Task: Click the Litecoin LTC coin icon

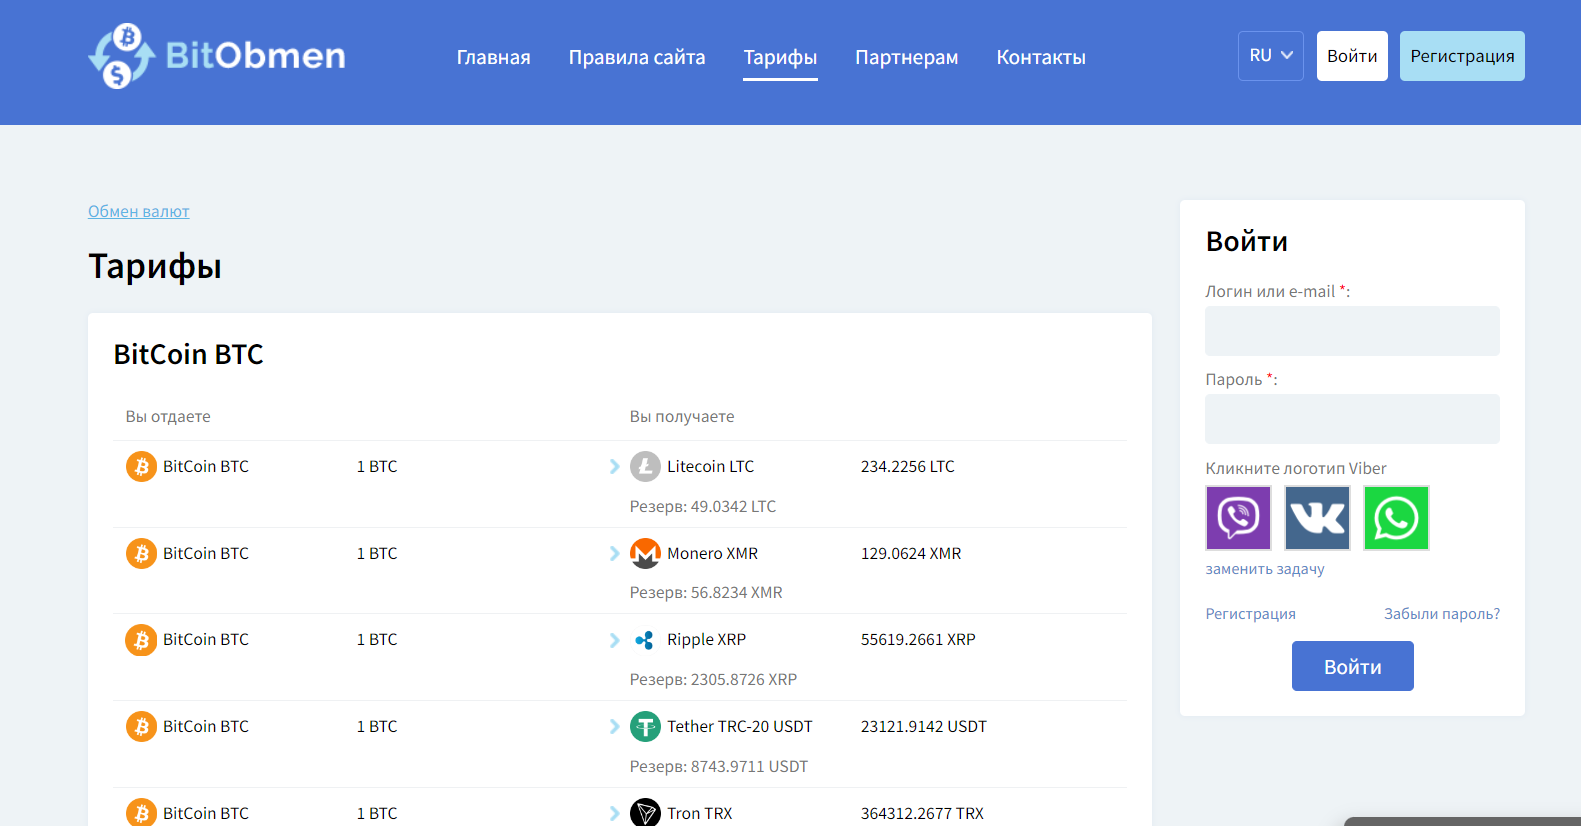Action: 645,467
